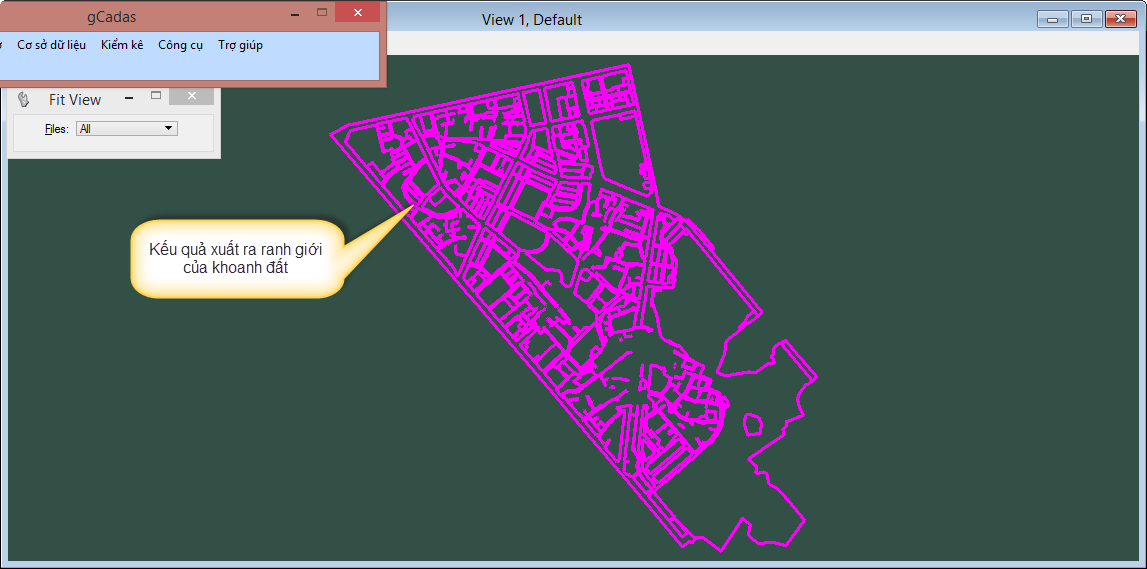1147x569 pixels.
Task: Open the Cơ sở dữ liệu menu
Action: pyautogui.click(x=51, y=45)
